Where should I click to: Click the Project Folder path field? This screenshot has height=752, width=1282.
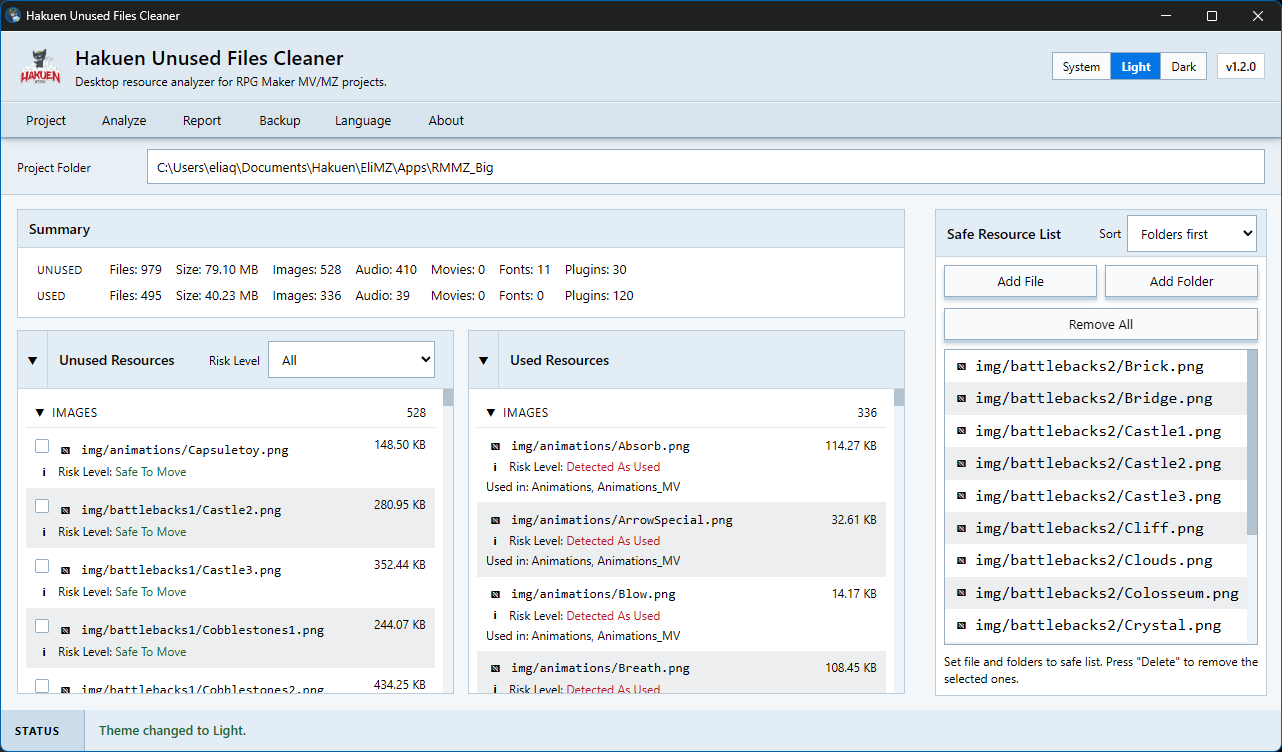pyautogui.click(x=706, y=168)
